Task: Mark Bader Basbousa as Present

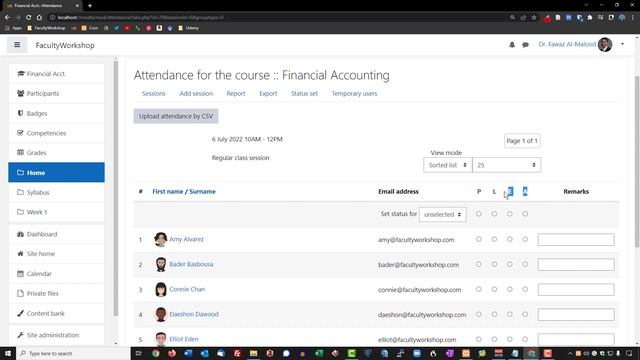Action: (x=479, y=264)
